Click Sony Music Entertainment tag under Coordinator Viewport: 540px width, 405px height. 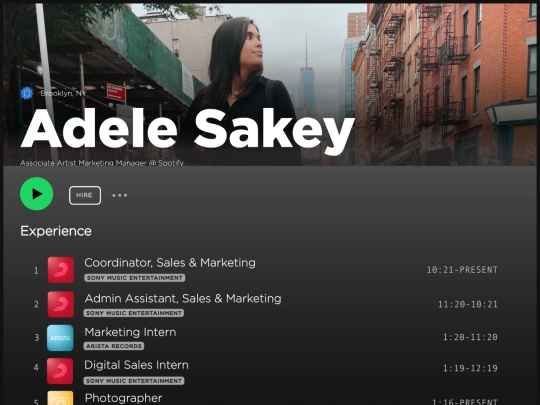[135, 278]
